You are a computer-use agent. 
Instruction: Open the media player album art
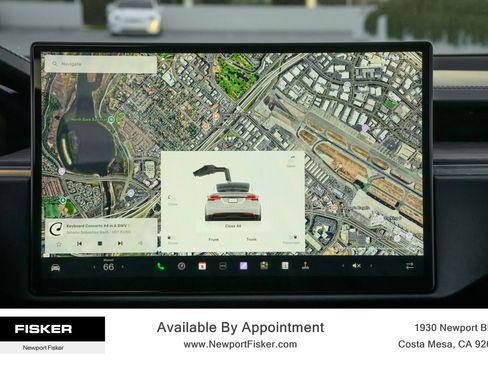point(56,230)
